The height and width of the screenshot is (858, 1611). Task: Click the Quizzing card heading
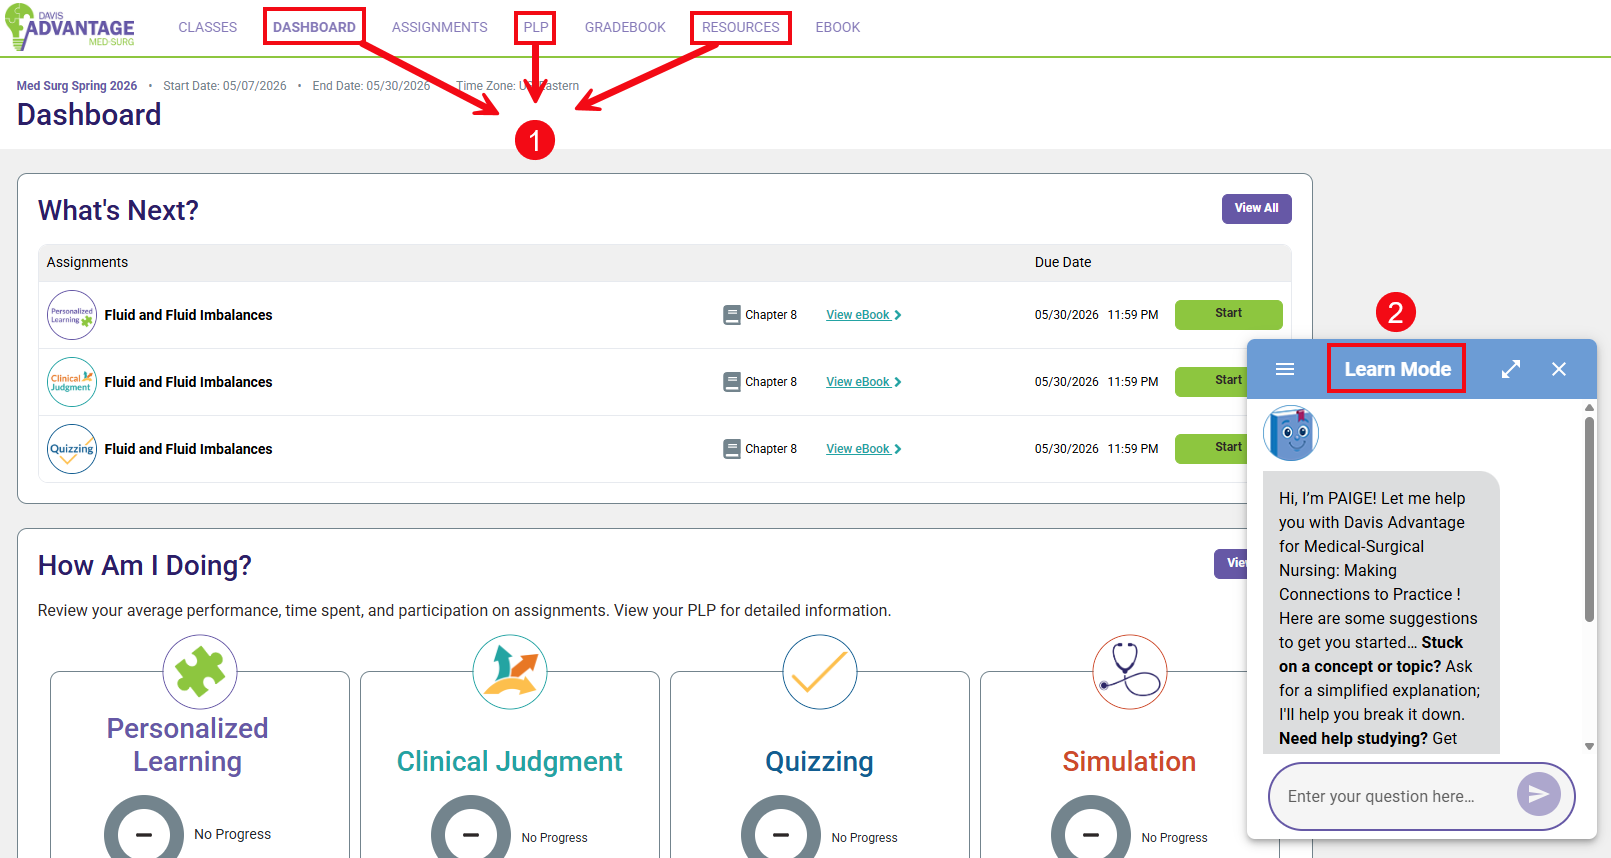pyautogui.click(x=819, y=761)
